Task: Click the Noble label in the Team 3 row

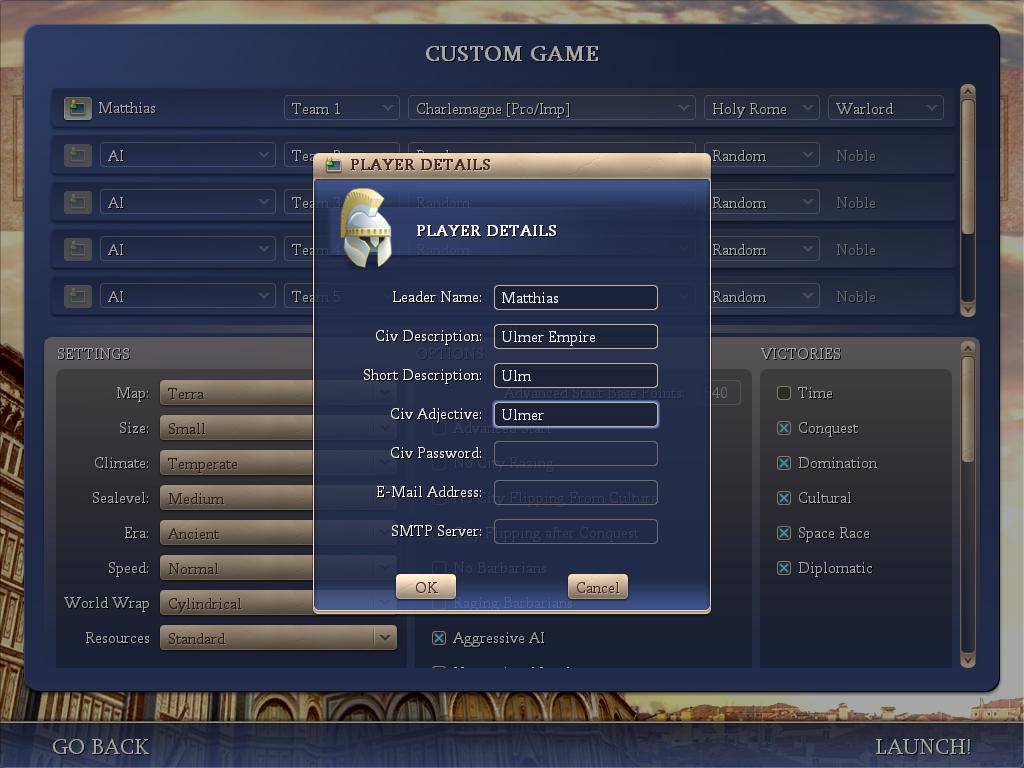Action: (x=856, y=202)
